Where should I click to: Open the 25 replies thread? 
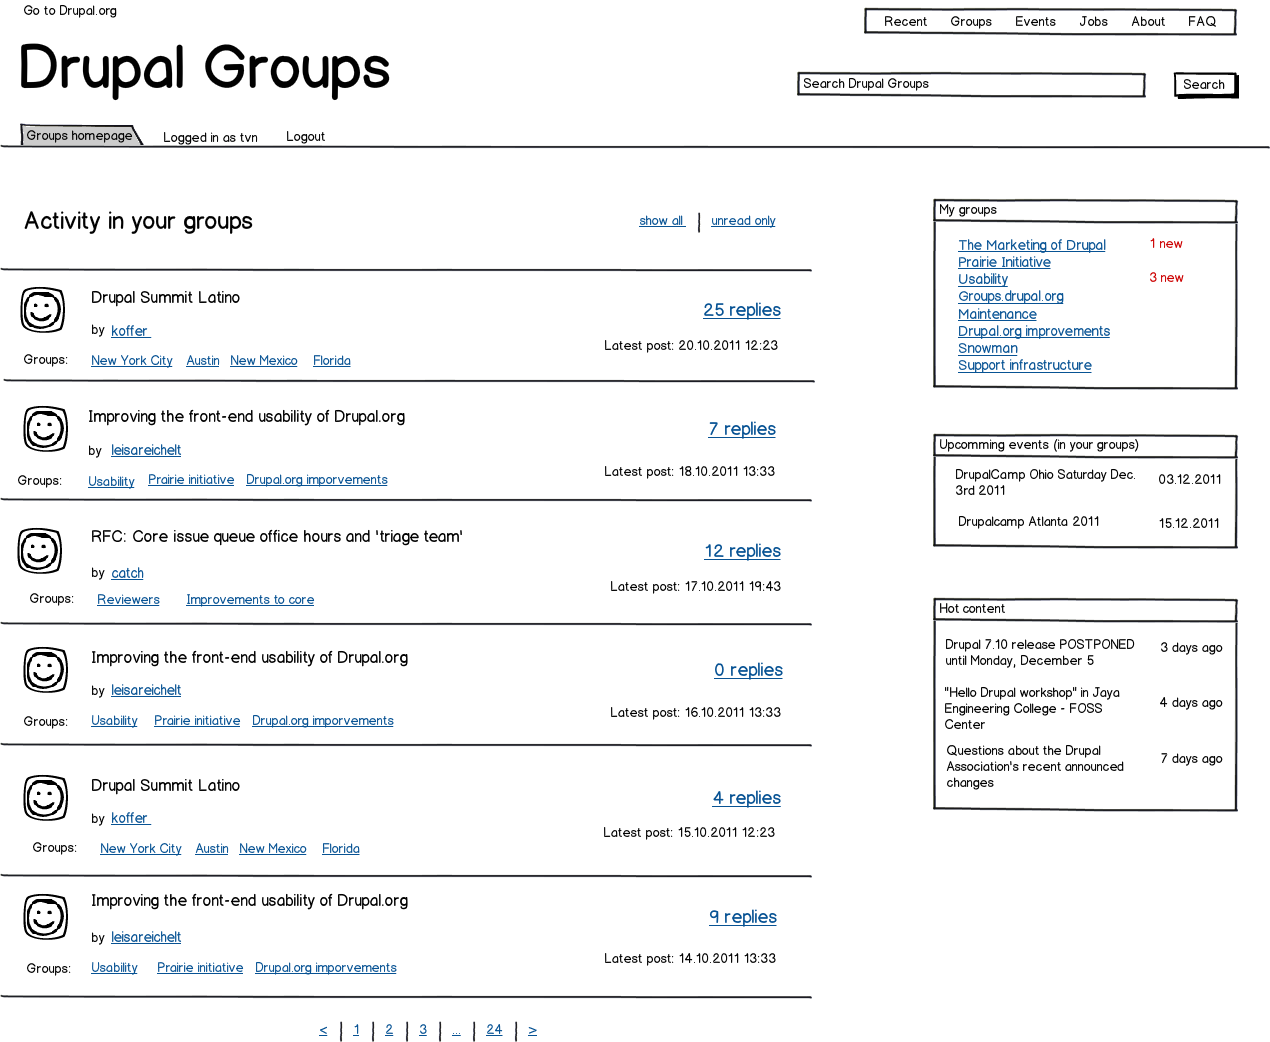pyautogui.click(x=742, y=310)
